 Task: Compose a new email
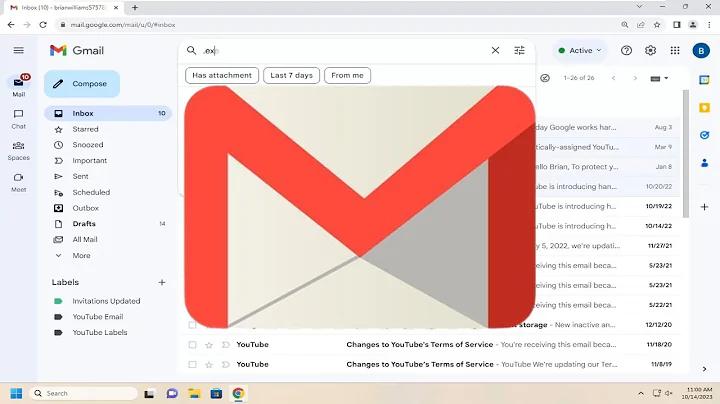click(x=82, y=84)
